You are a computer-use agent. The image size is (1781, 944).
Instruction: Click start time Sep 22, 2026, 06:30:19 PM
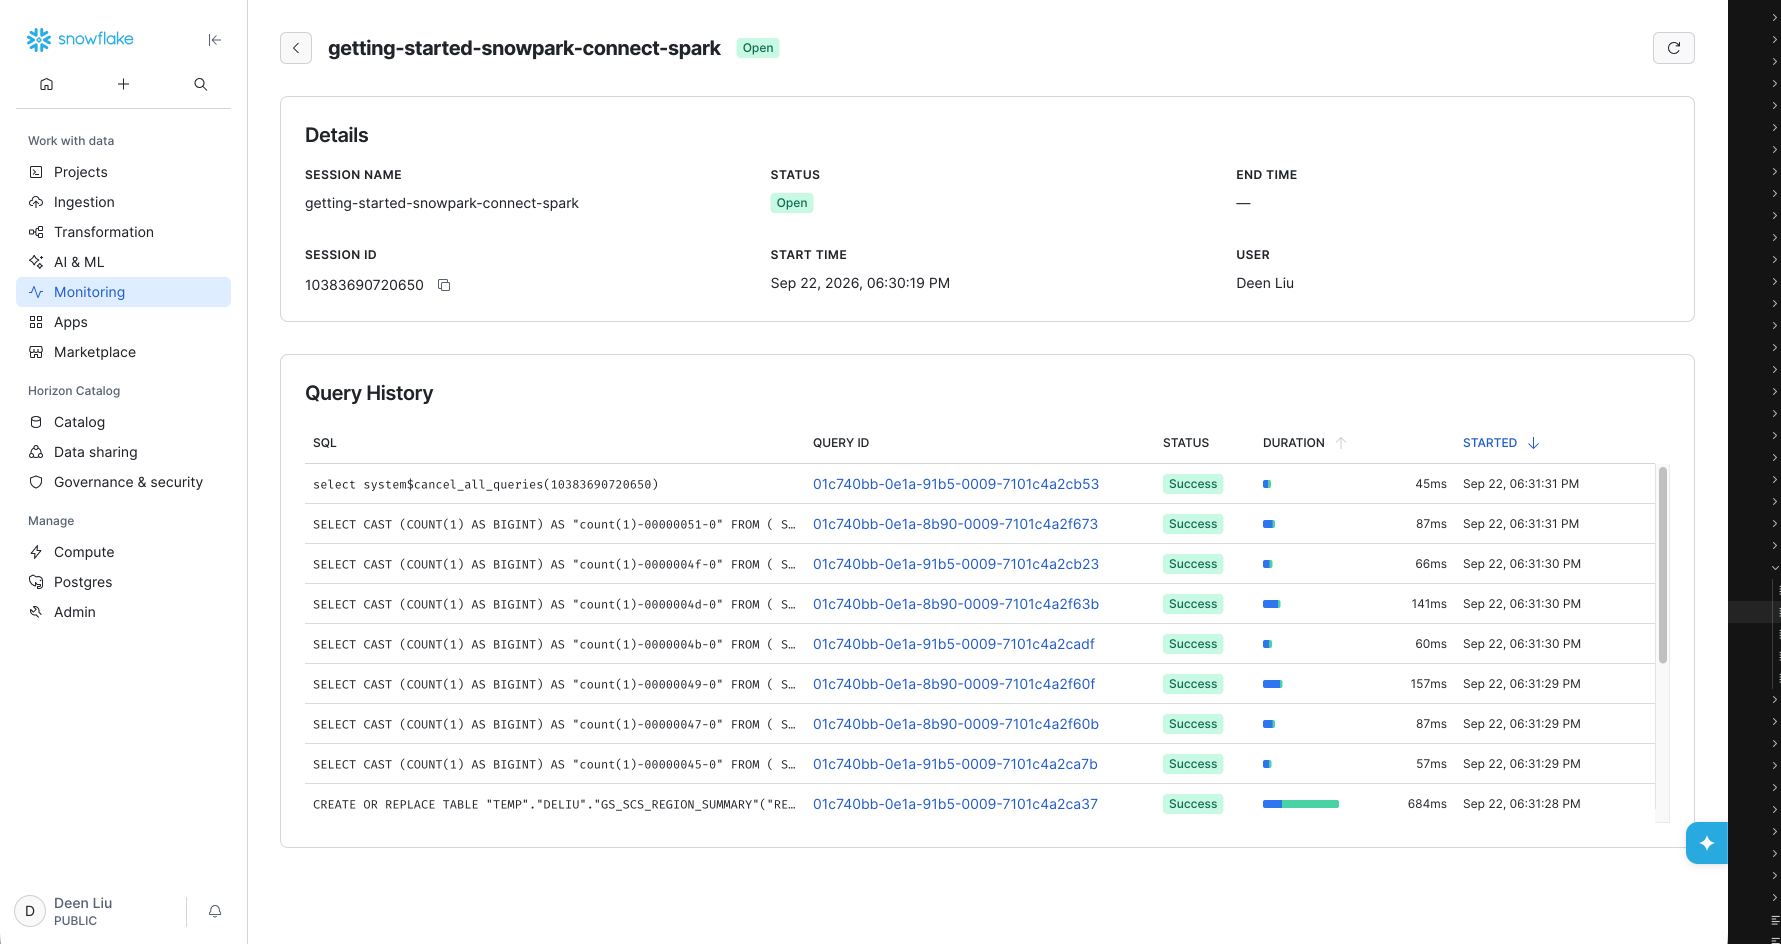tap(860, 283)
